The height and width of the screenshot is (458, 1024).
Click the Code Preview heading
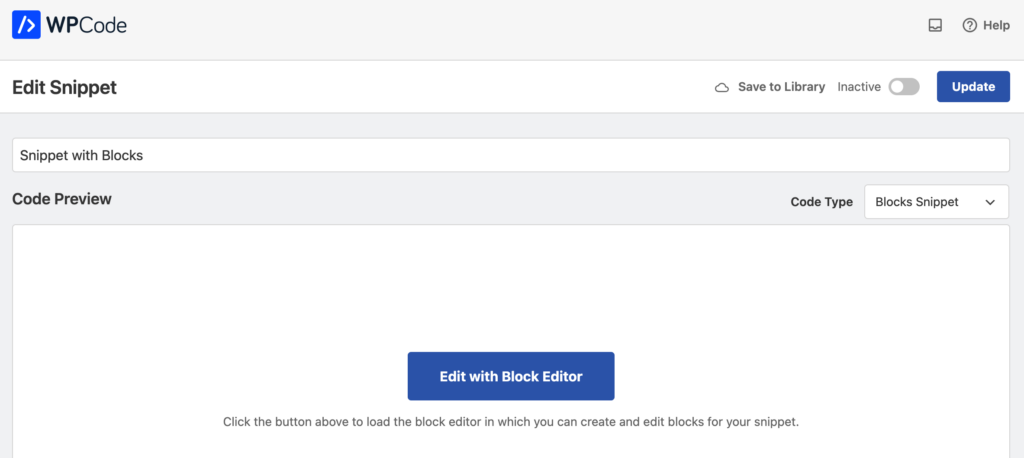pos(62,199)
